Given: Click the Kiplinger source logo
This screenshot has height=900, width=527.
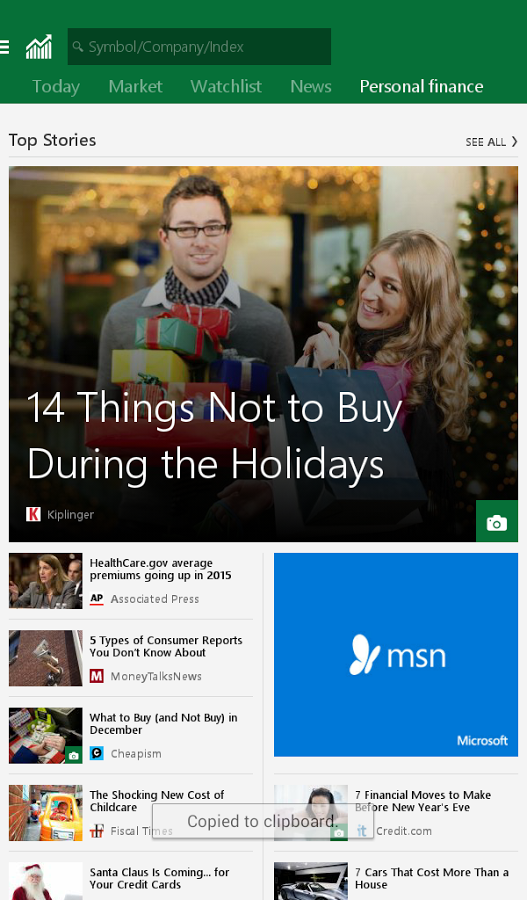Looking at the screenshot, I should pos(33,514).
